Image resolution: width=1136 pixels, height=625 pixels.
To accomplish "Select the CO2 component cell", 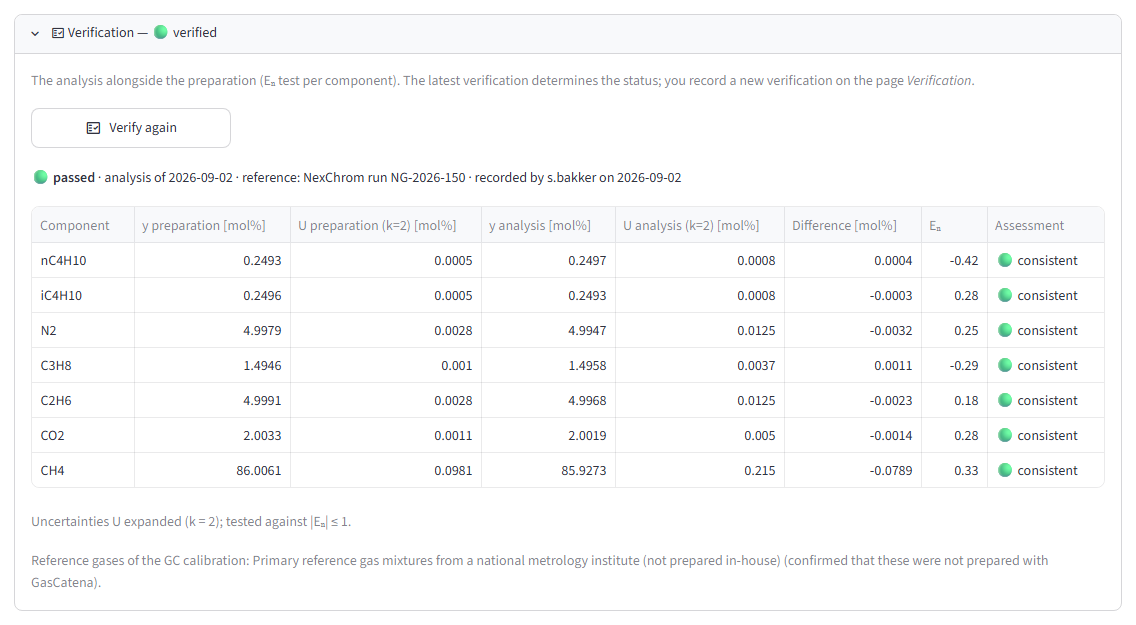I will coord(83,435).
